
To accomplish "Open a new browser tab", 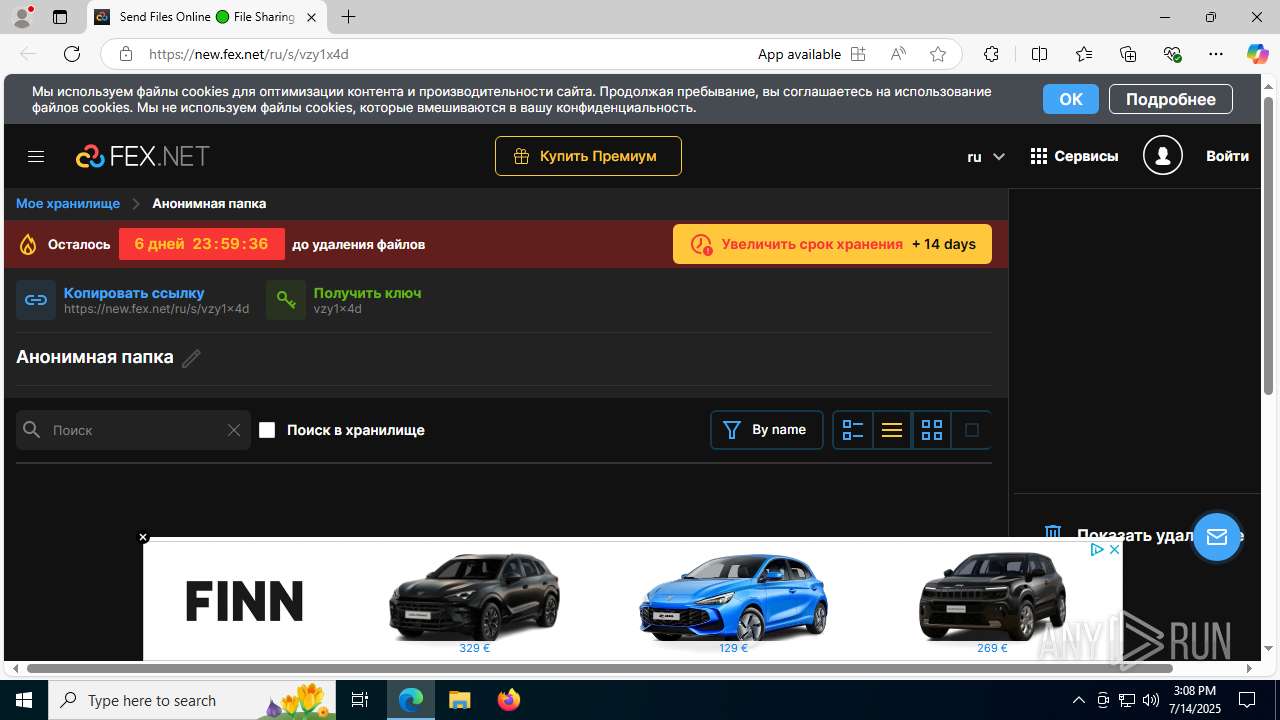I will (348, 17).
